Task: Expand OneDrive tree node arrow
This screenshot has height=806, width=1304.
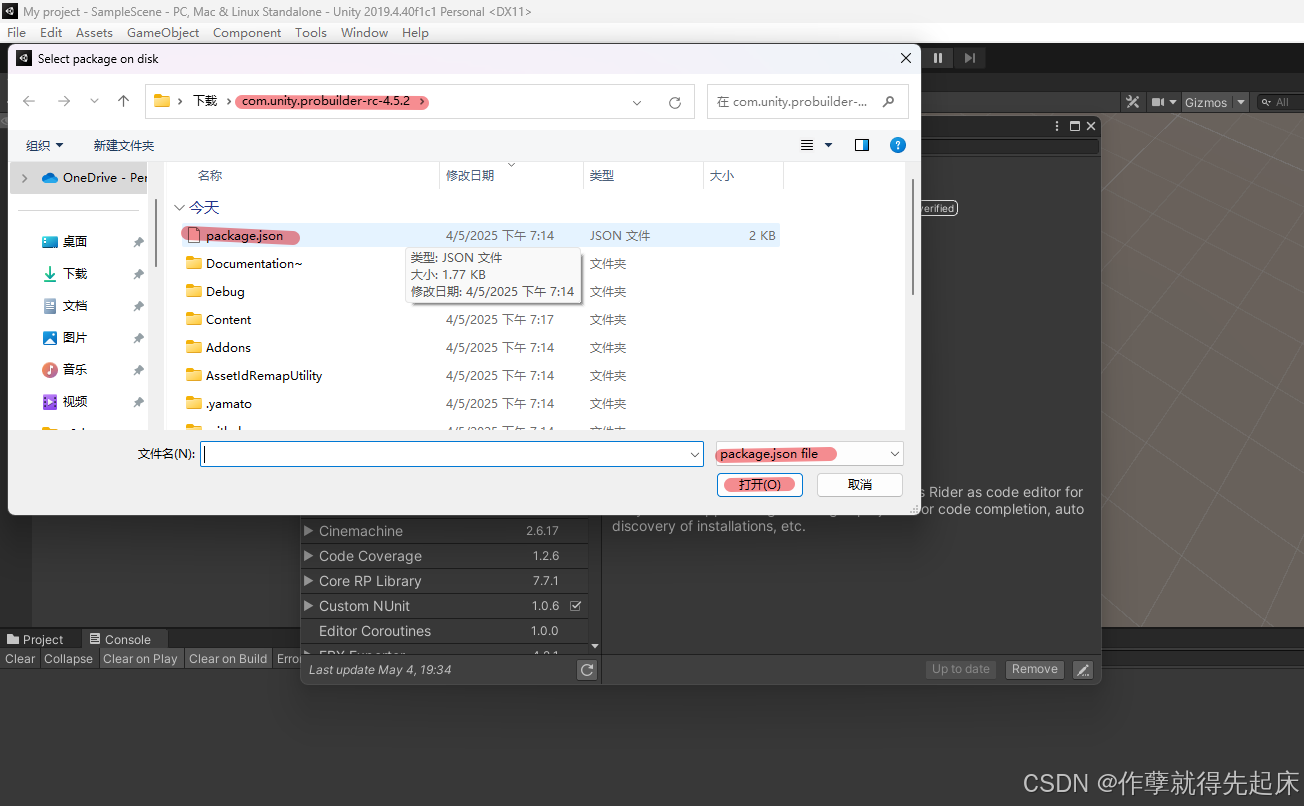Action: (x=24, y=178)
